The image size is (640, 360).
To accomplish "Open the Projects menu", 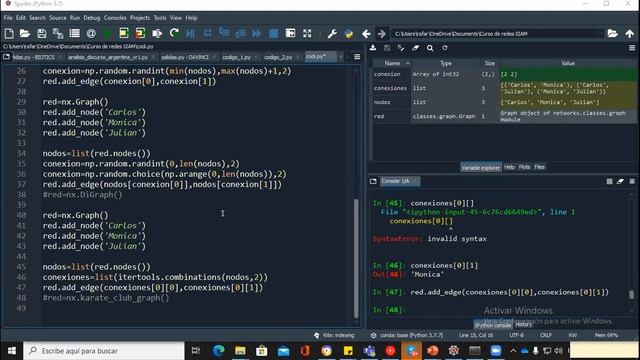I will [x=140, y=18].
